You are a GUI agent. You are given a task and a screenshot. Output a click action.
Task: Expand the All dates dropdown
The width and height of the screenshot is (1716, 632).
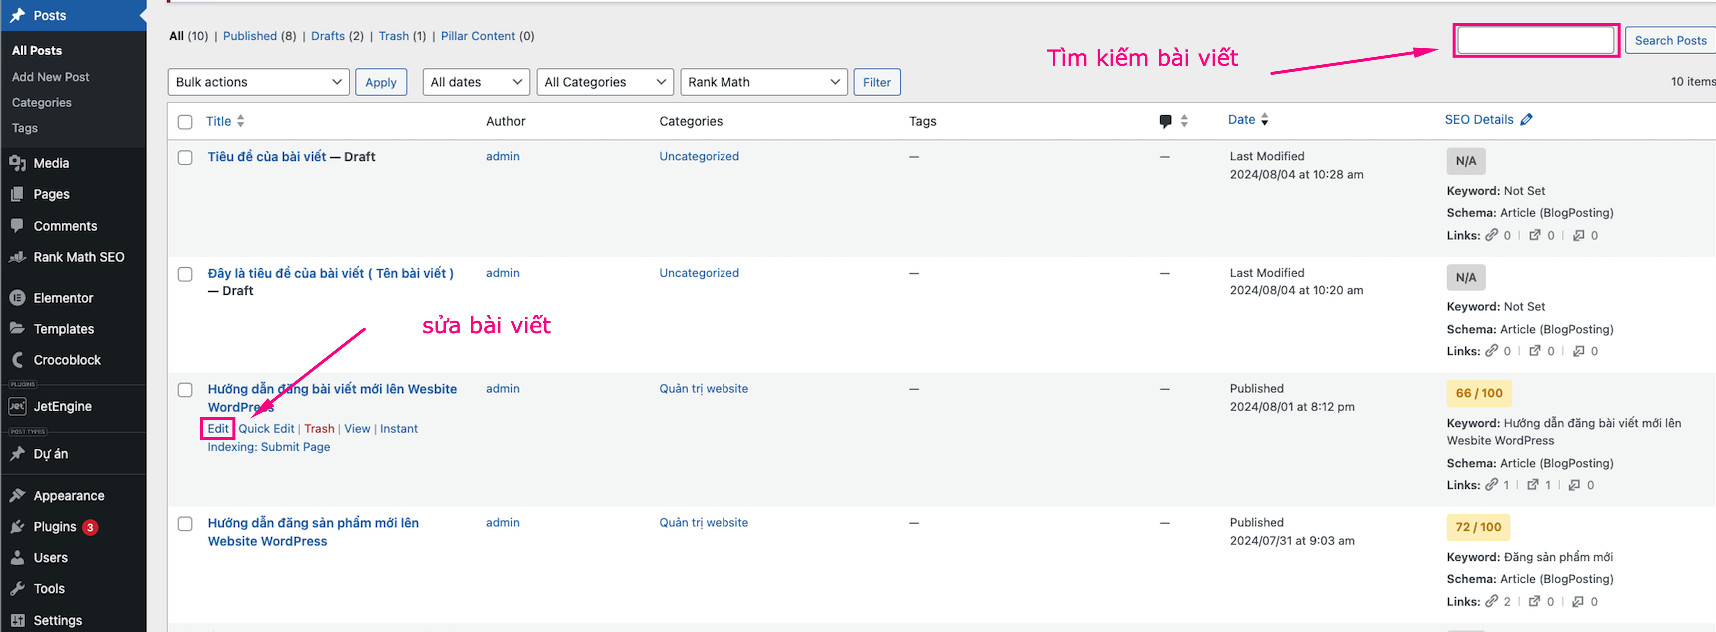476,82
